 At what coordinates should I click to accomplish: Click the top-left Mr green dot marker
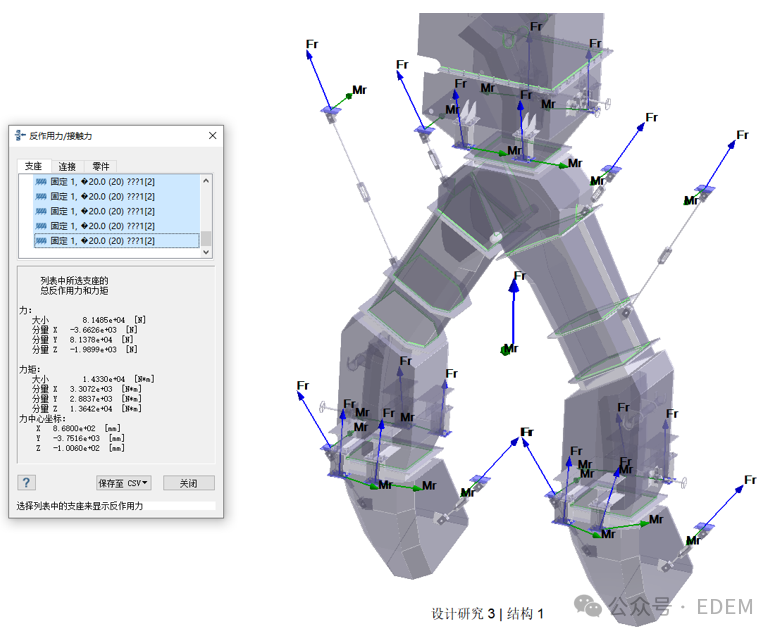pyautogui.click(x=349, y=96)
